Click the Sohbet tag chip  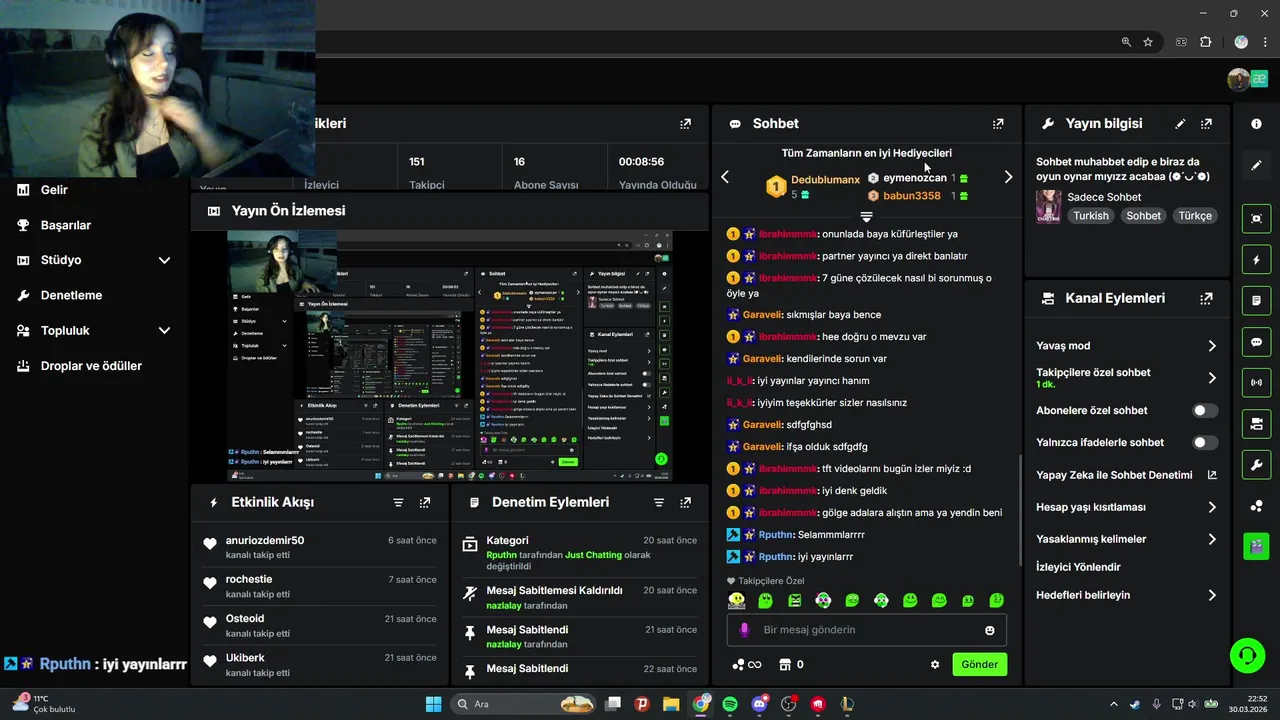click(x=1143, y=216)
